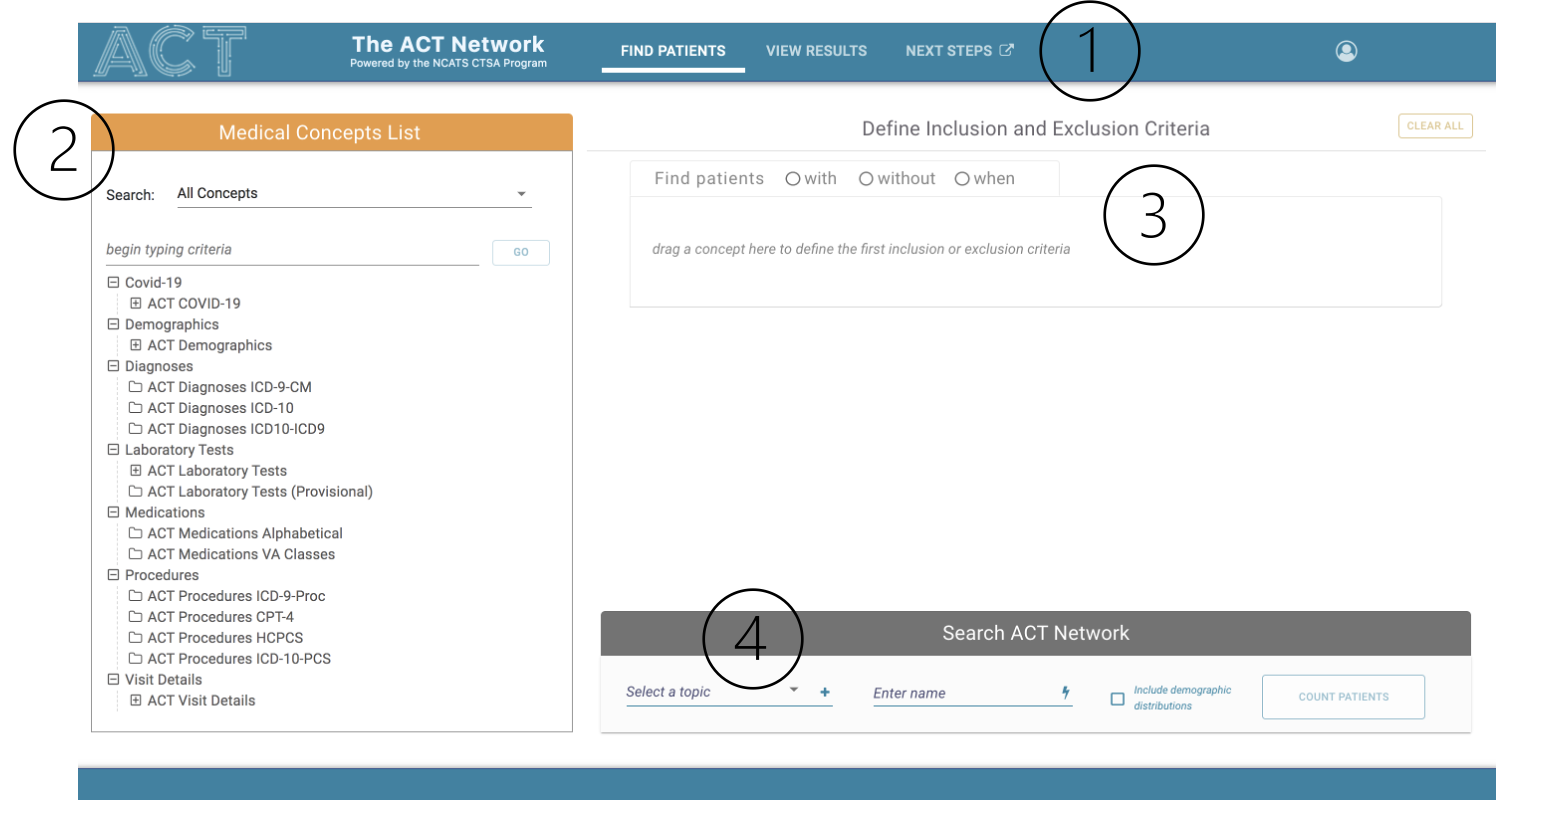Click the plus icon beside Select a topic
Image resolution: width=1568 pixels, height=814 pixels.
coord(825,692)
